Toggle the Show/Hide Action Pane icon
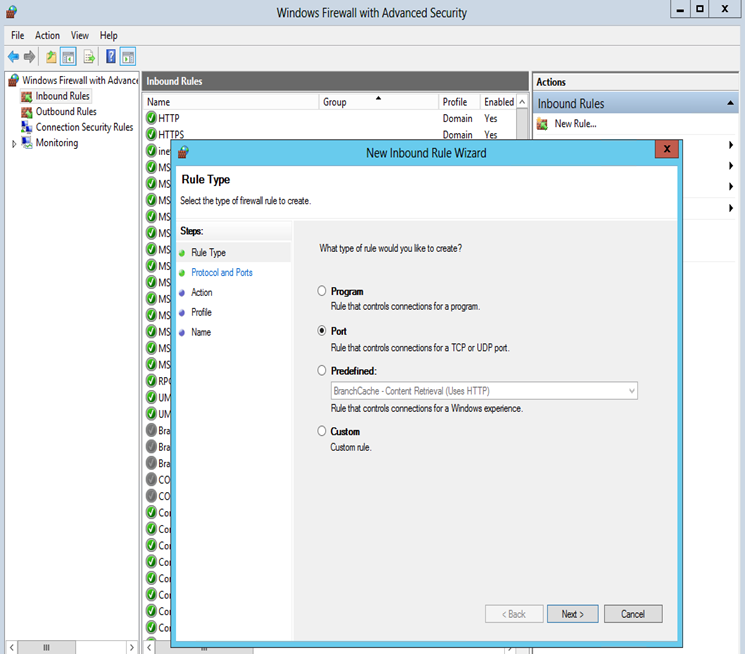745x654 pixels. coord(128,57)
